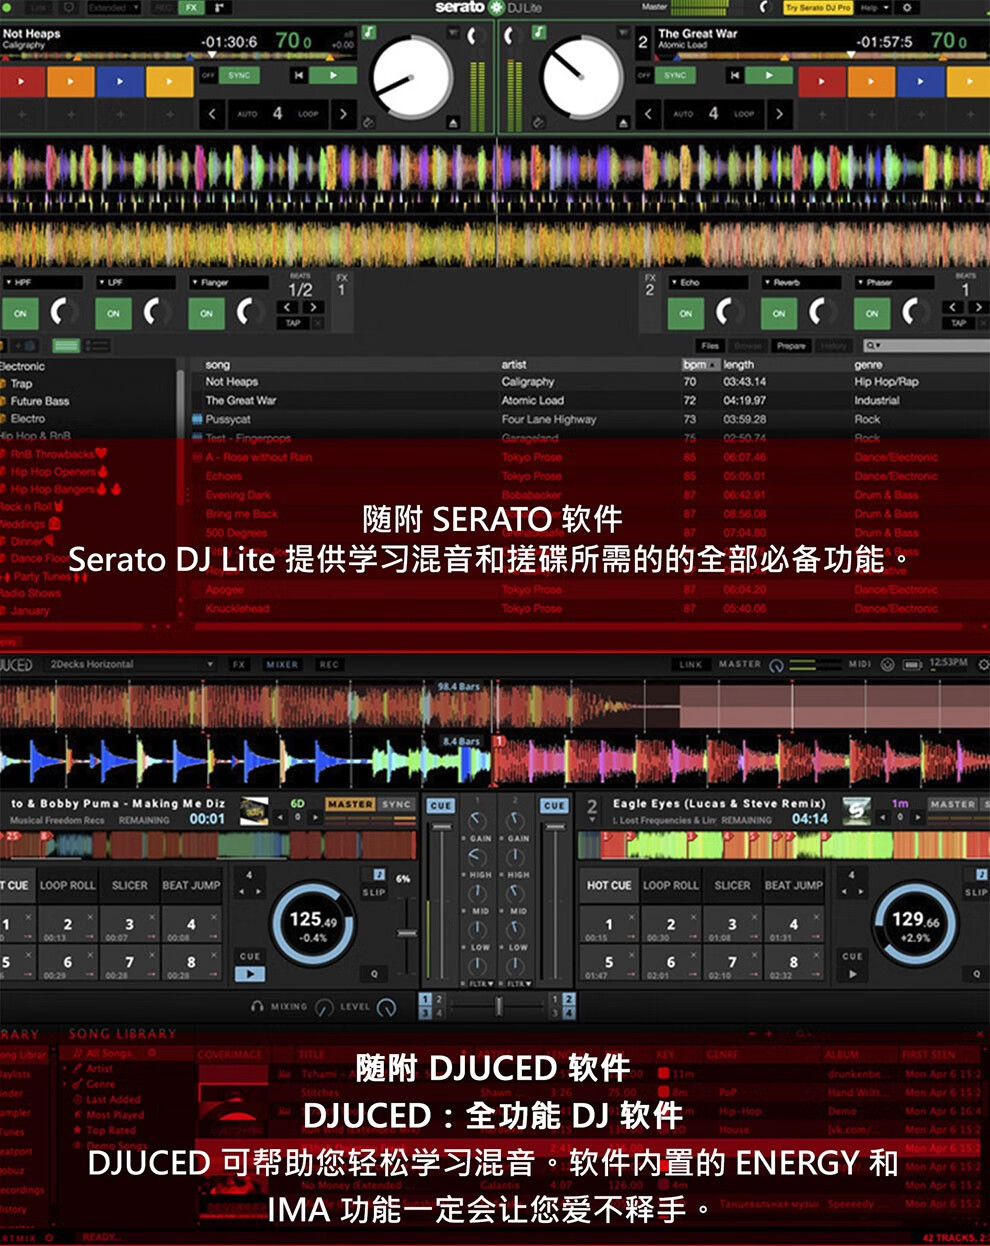Turn on the LPF effect
This screenshot has width=990, height=1246.
[x=113, y=314]
